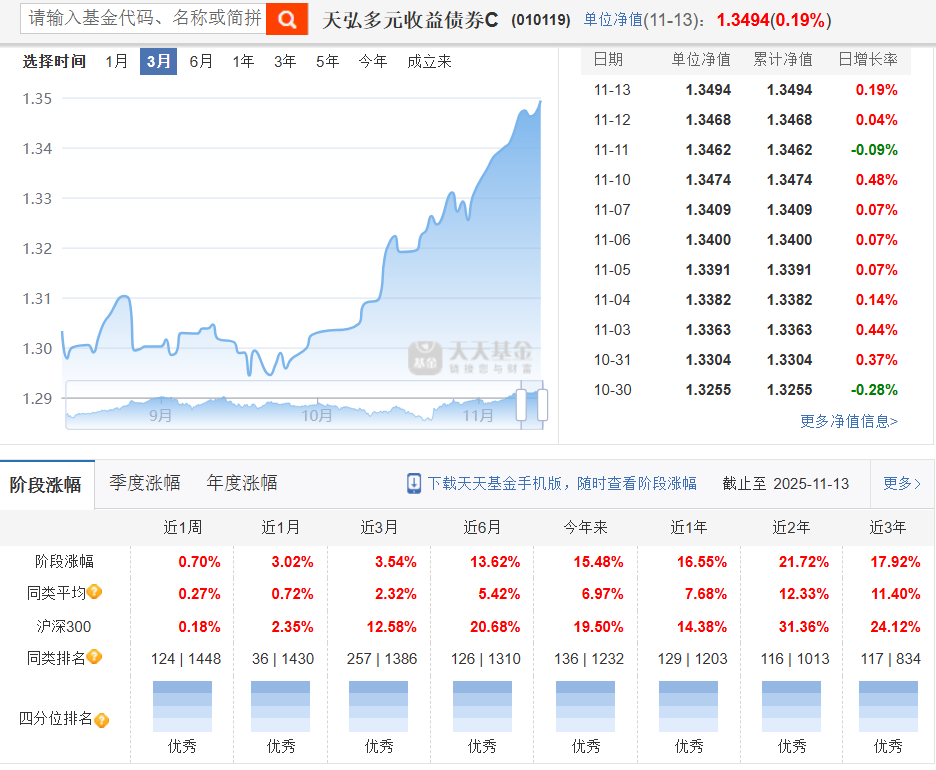Image resolution: width=936 pixels, height=770 pixels.
Task: Click the help icon beside 同类平均
Action: 94,592
